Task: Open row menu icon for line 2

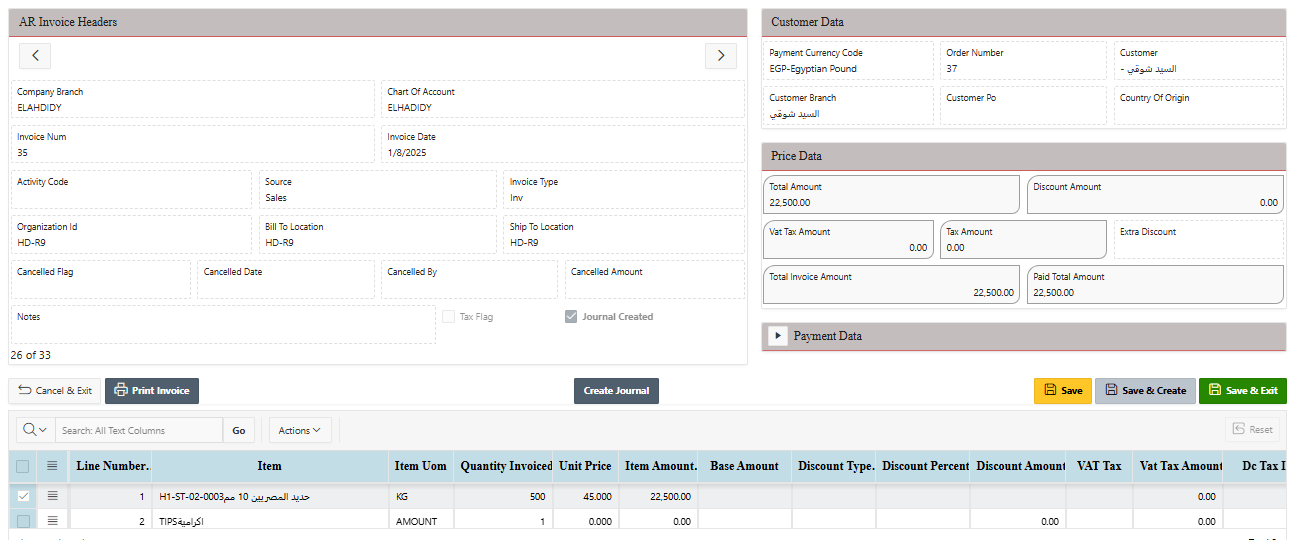Action: point(53,521)
